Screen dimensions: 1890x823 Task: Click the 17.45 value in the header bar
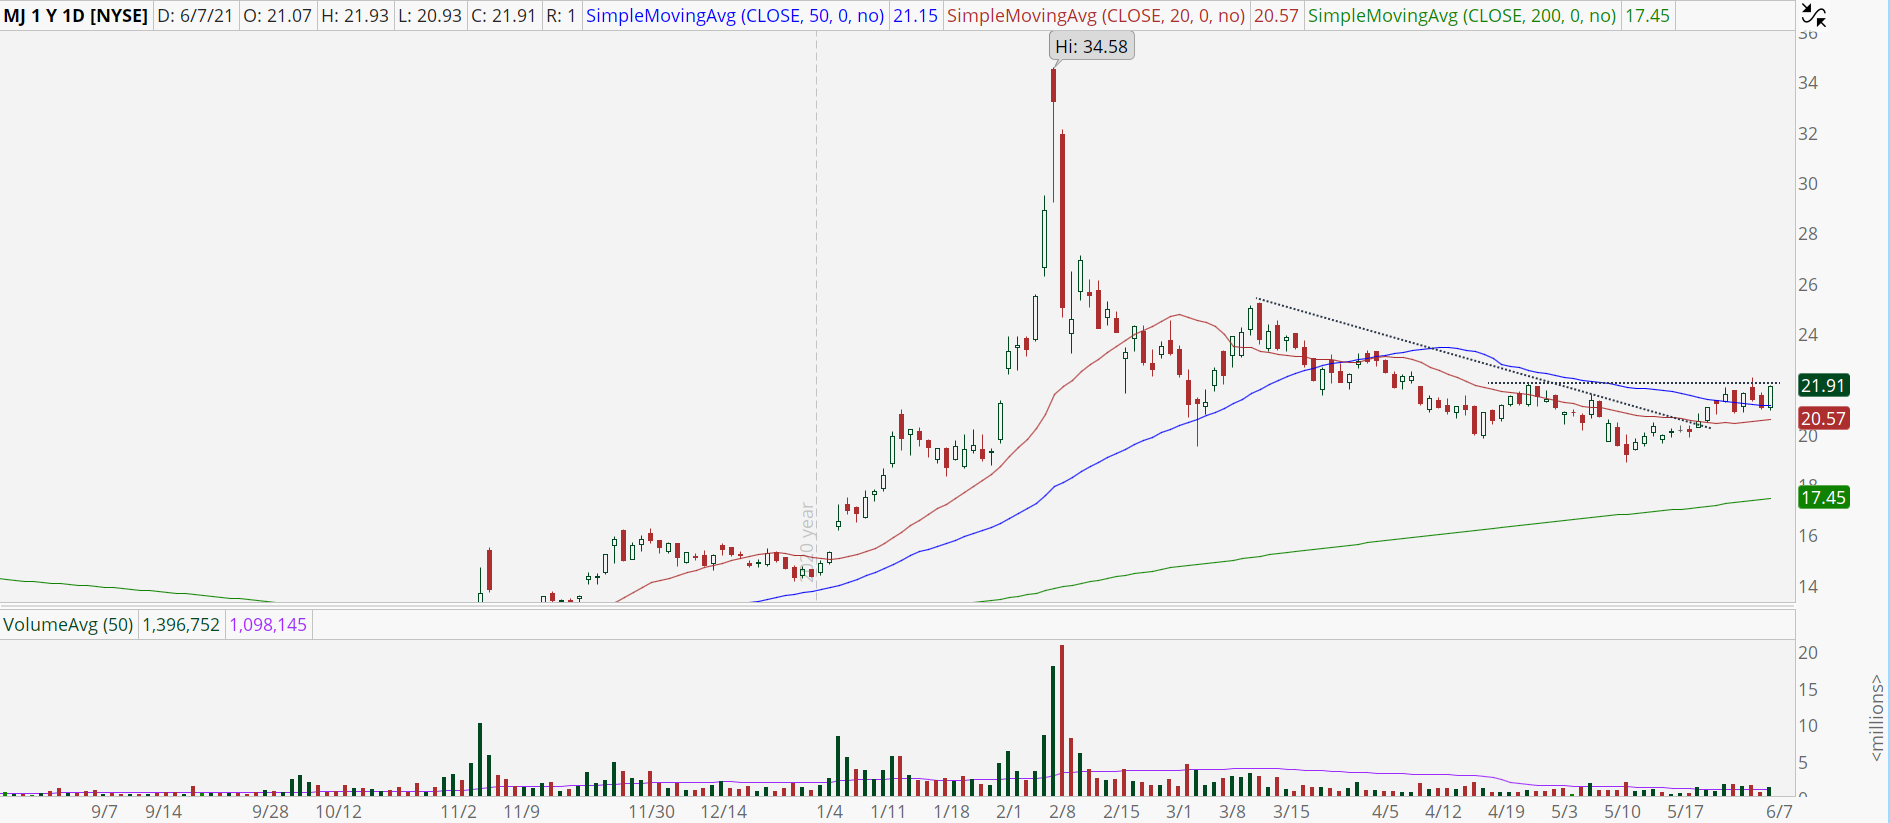[1647, 16]
